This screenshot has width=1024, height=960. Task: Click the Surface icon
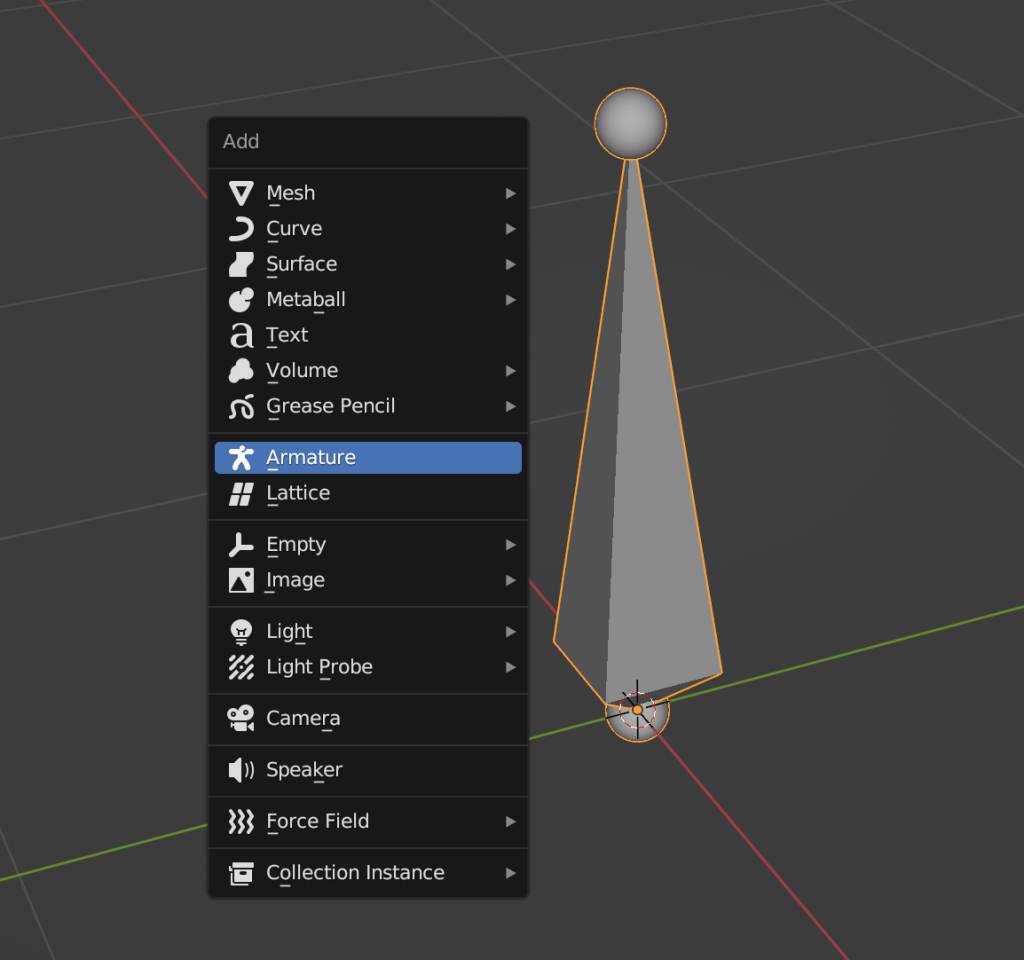point(241,264)
